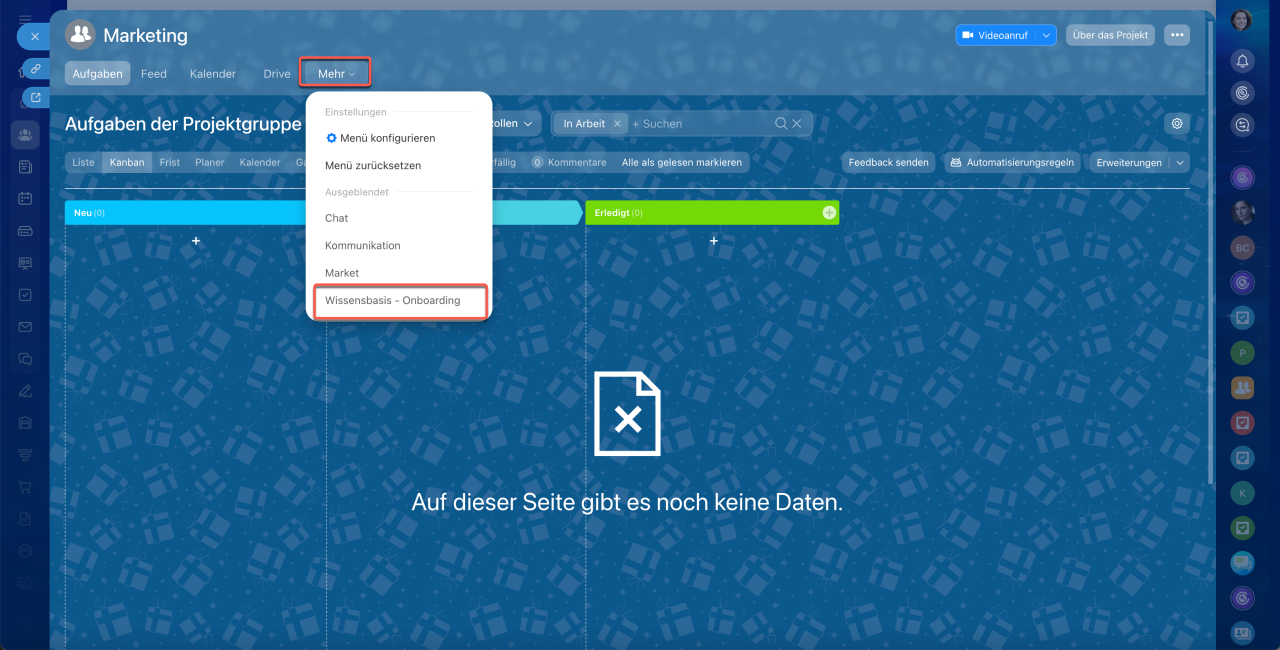Clear the search with the X icon
Viewport: 1280px width, 650px height.
797,124
